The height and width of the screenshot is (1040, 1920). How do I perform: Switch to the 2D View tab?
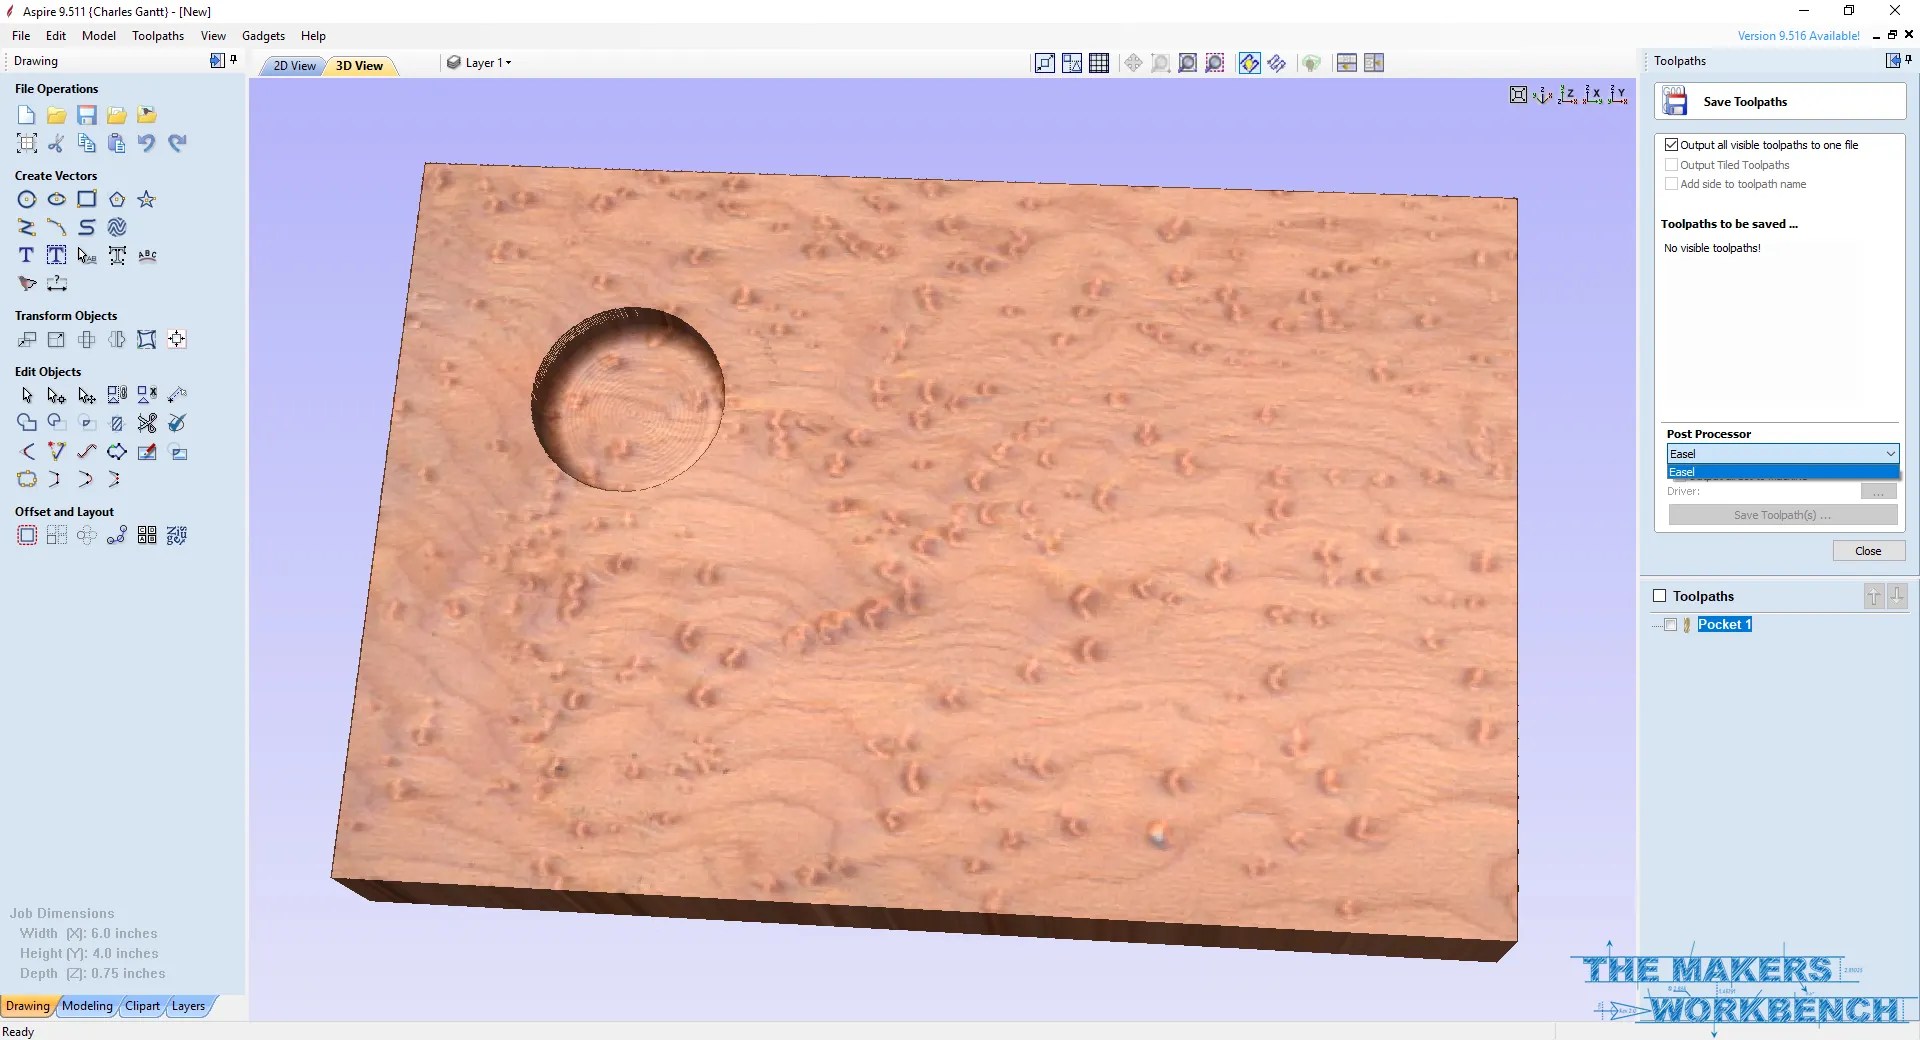pos(292,65)
